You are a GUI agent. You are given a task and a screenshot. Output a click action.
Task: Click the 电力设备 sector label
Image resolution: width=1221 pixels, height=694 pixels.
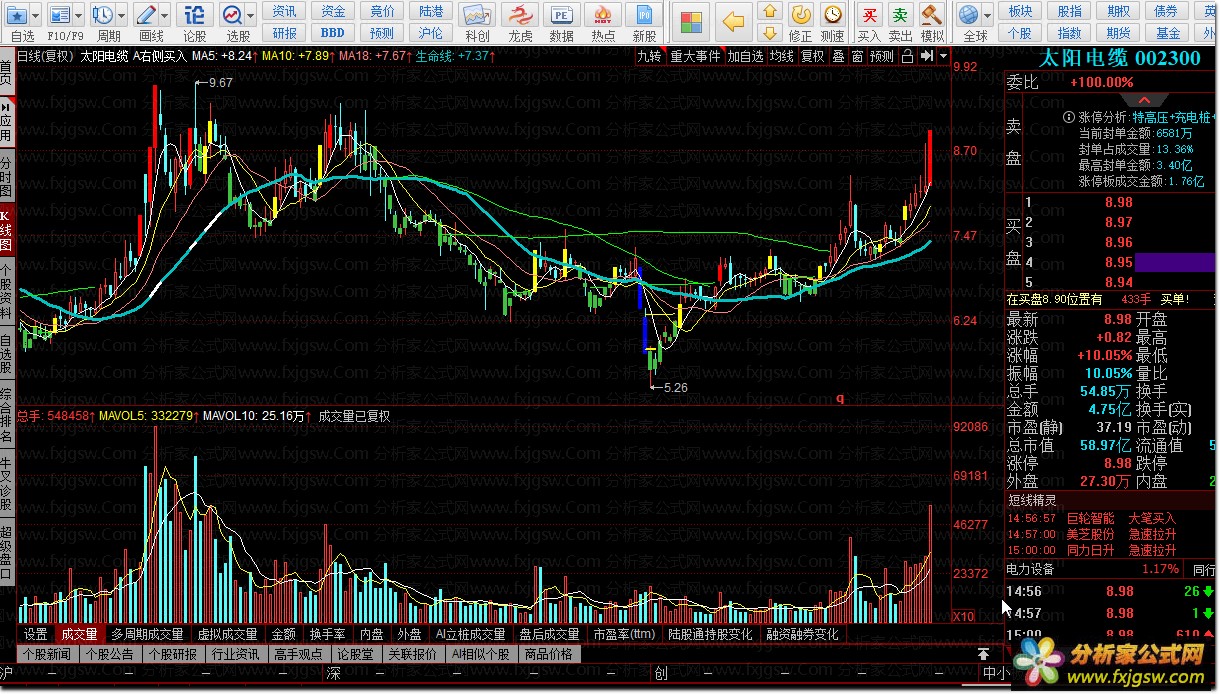coord(1030,569)
